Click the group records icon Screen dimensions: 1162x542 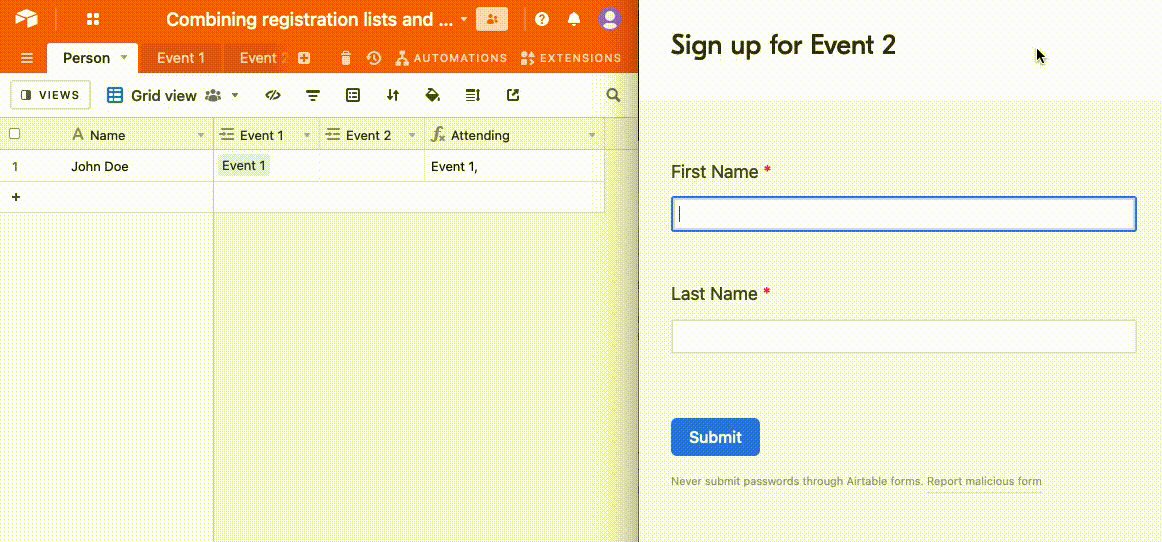pos(353,96)
